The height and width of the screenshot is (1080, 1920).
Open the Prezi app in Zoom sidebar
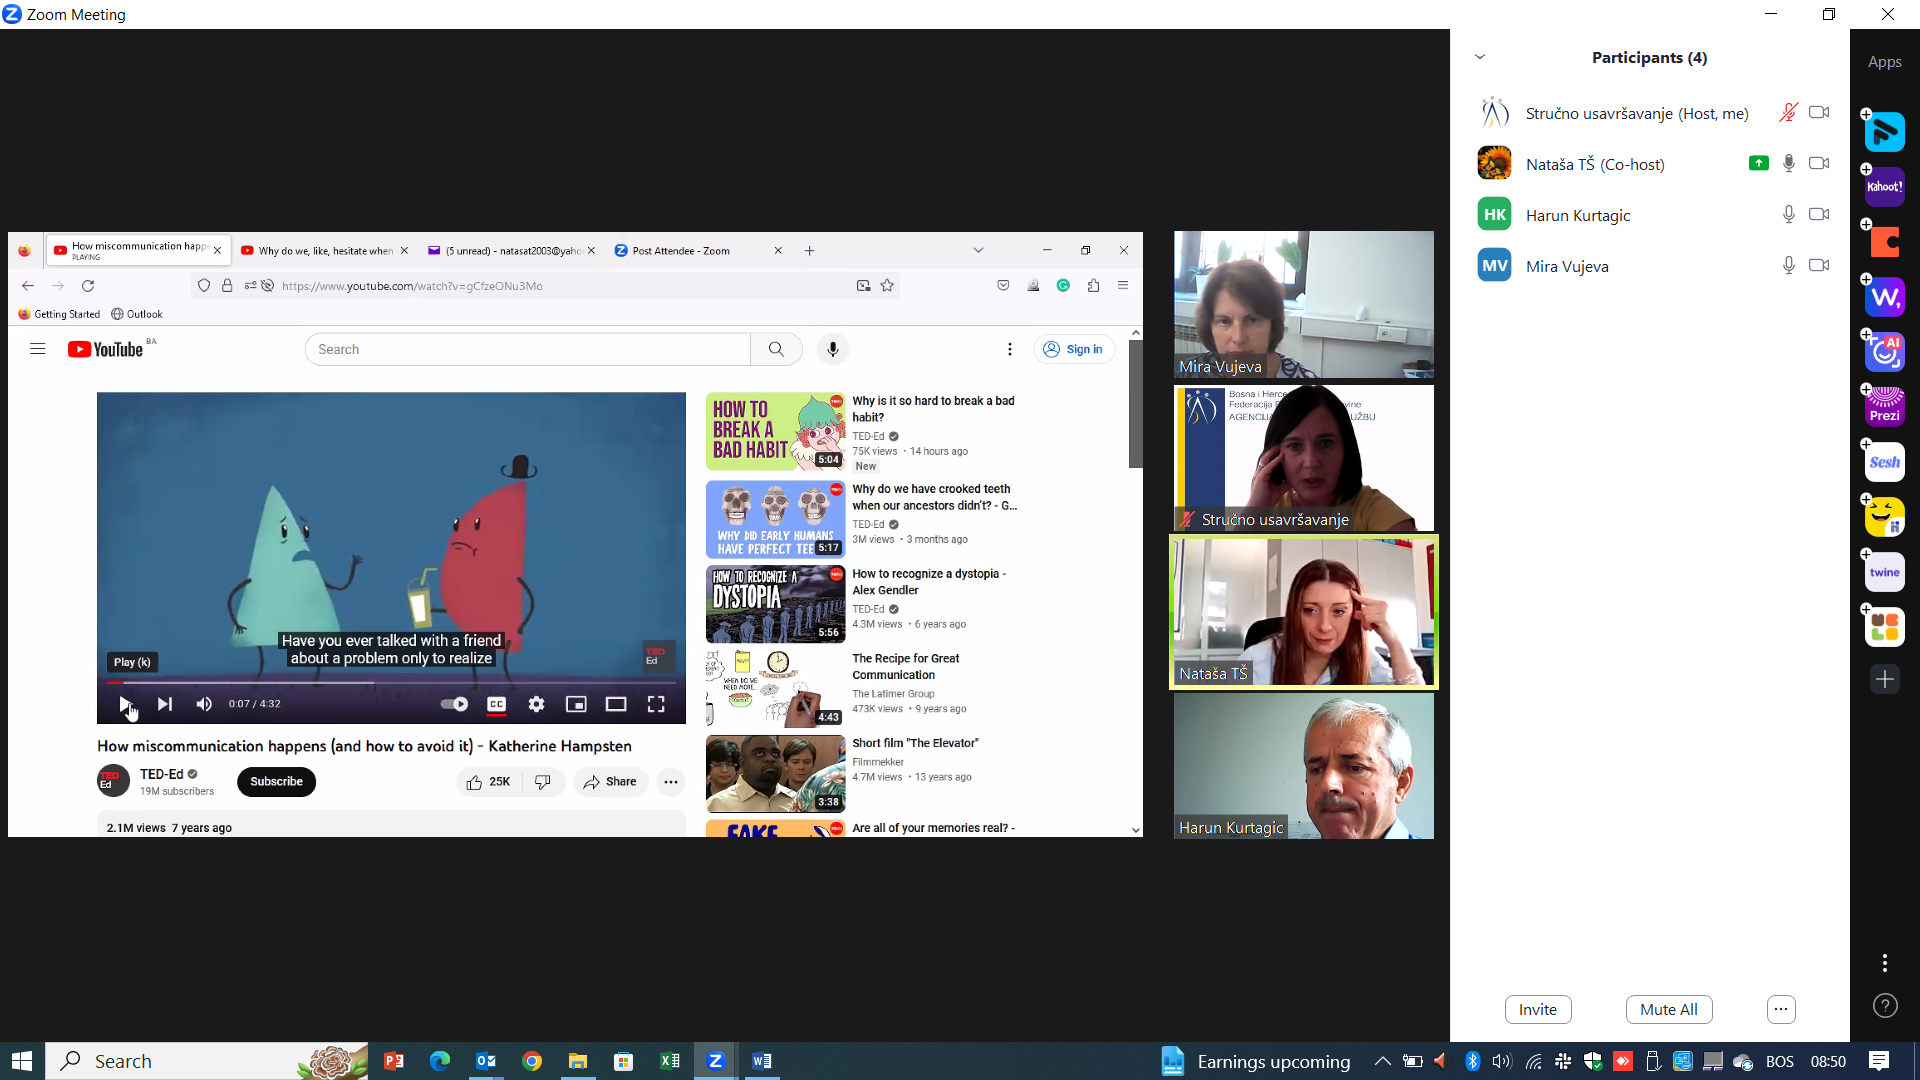(1884, 407)
